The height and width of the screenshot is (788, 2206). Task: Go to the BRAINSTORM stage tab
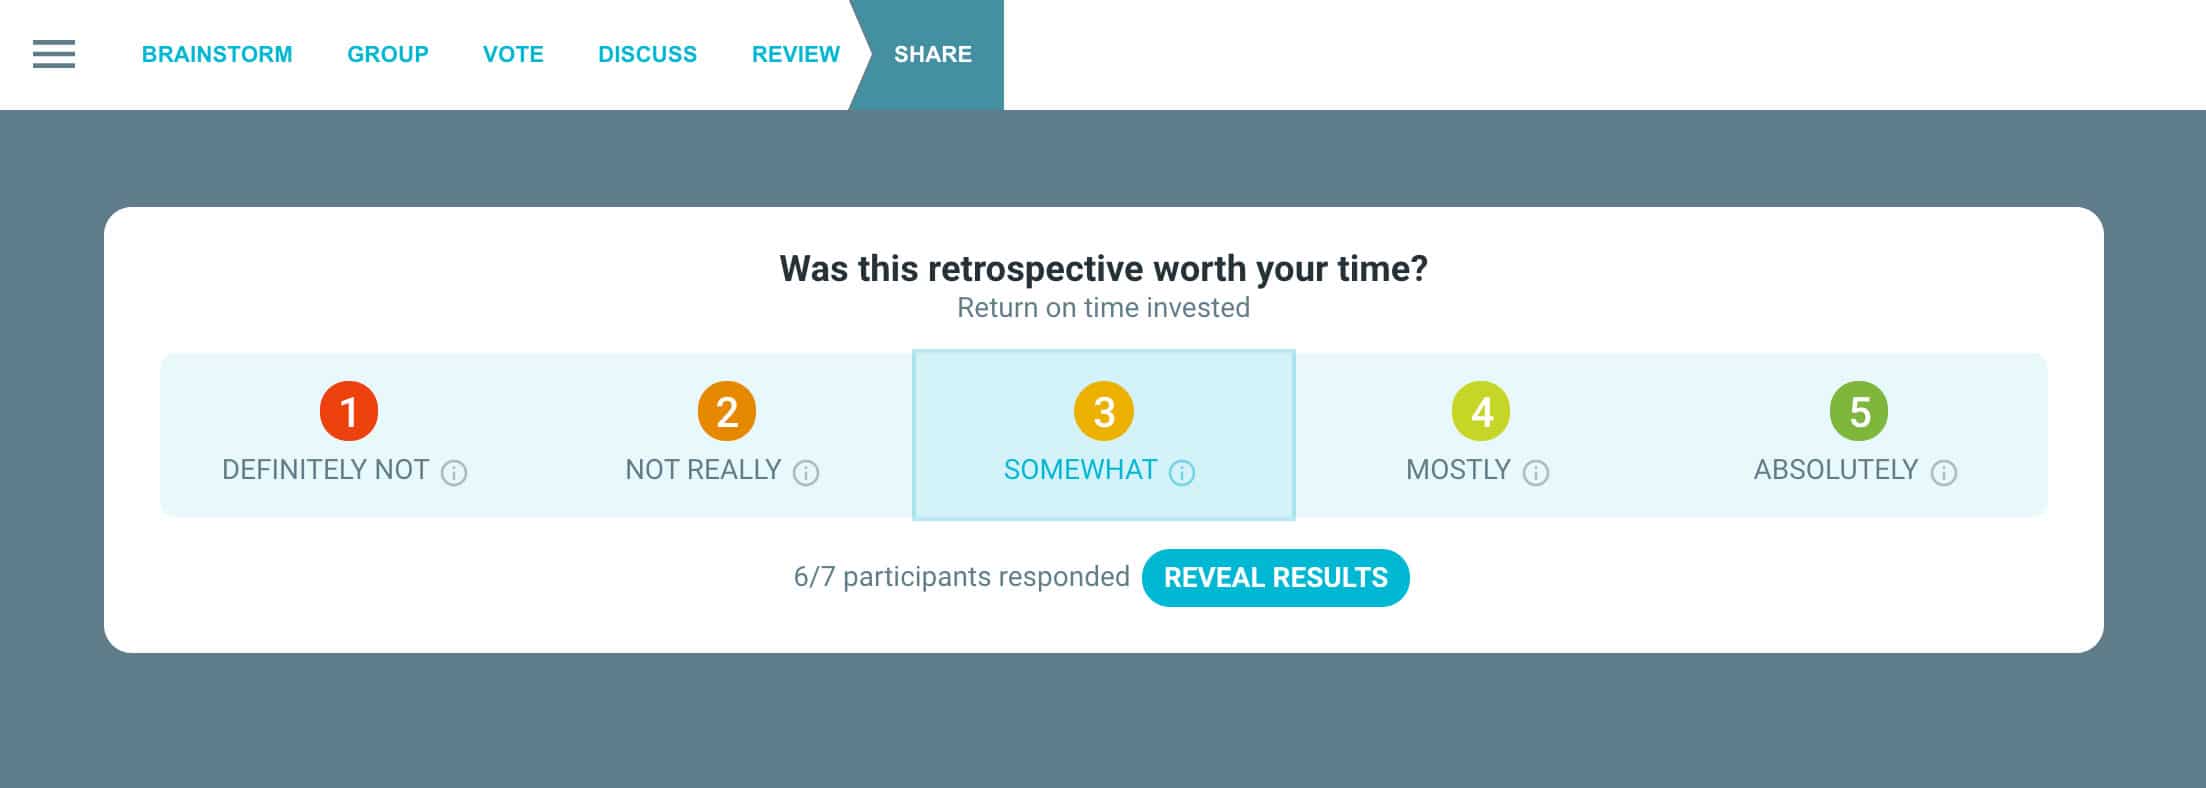[x=217, y=54]
